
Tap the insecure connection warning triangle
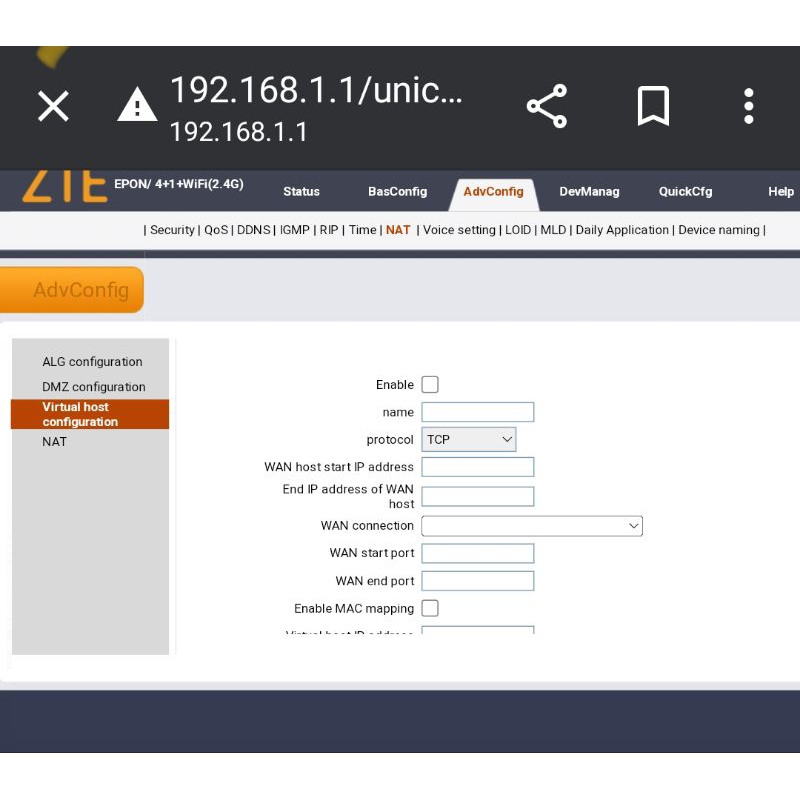(137, 105)
